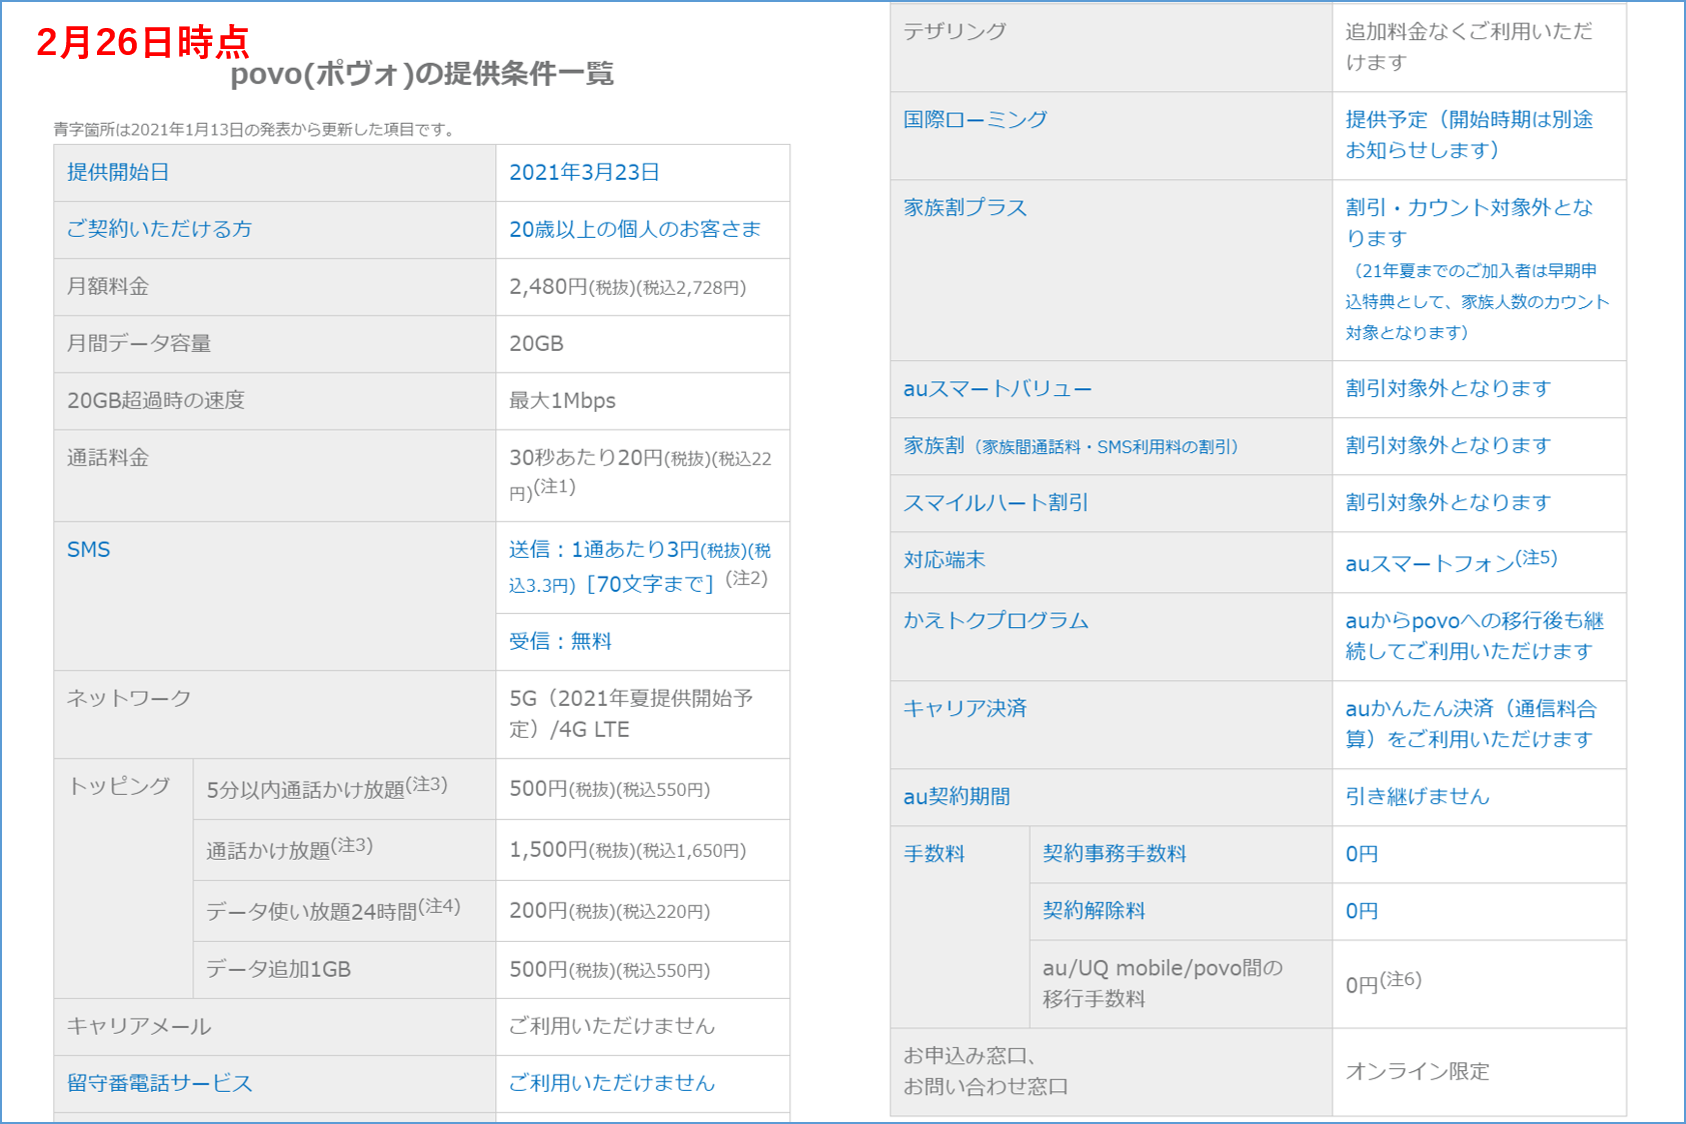The height and width of the screenshot is (1124, 1686).
Task: Click the '対応端末' row label
Action: pyautogui.click(x=944, y=560)
